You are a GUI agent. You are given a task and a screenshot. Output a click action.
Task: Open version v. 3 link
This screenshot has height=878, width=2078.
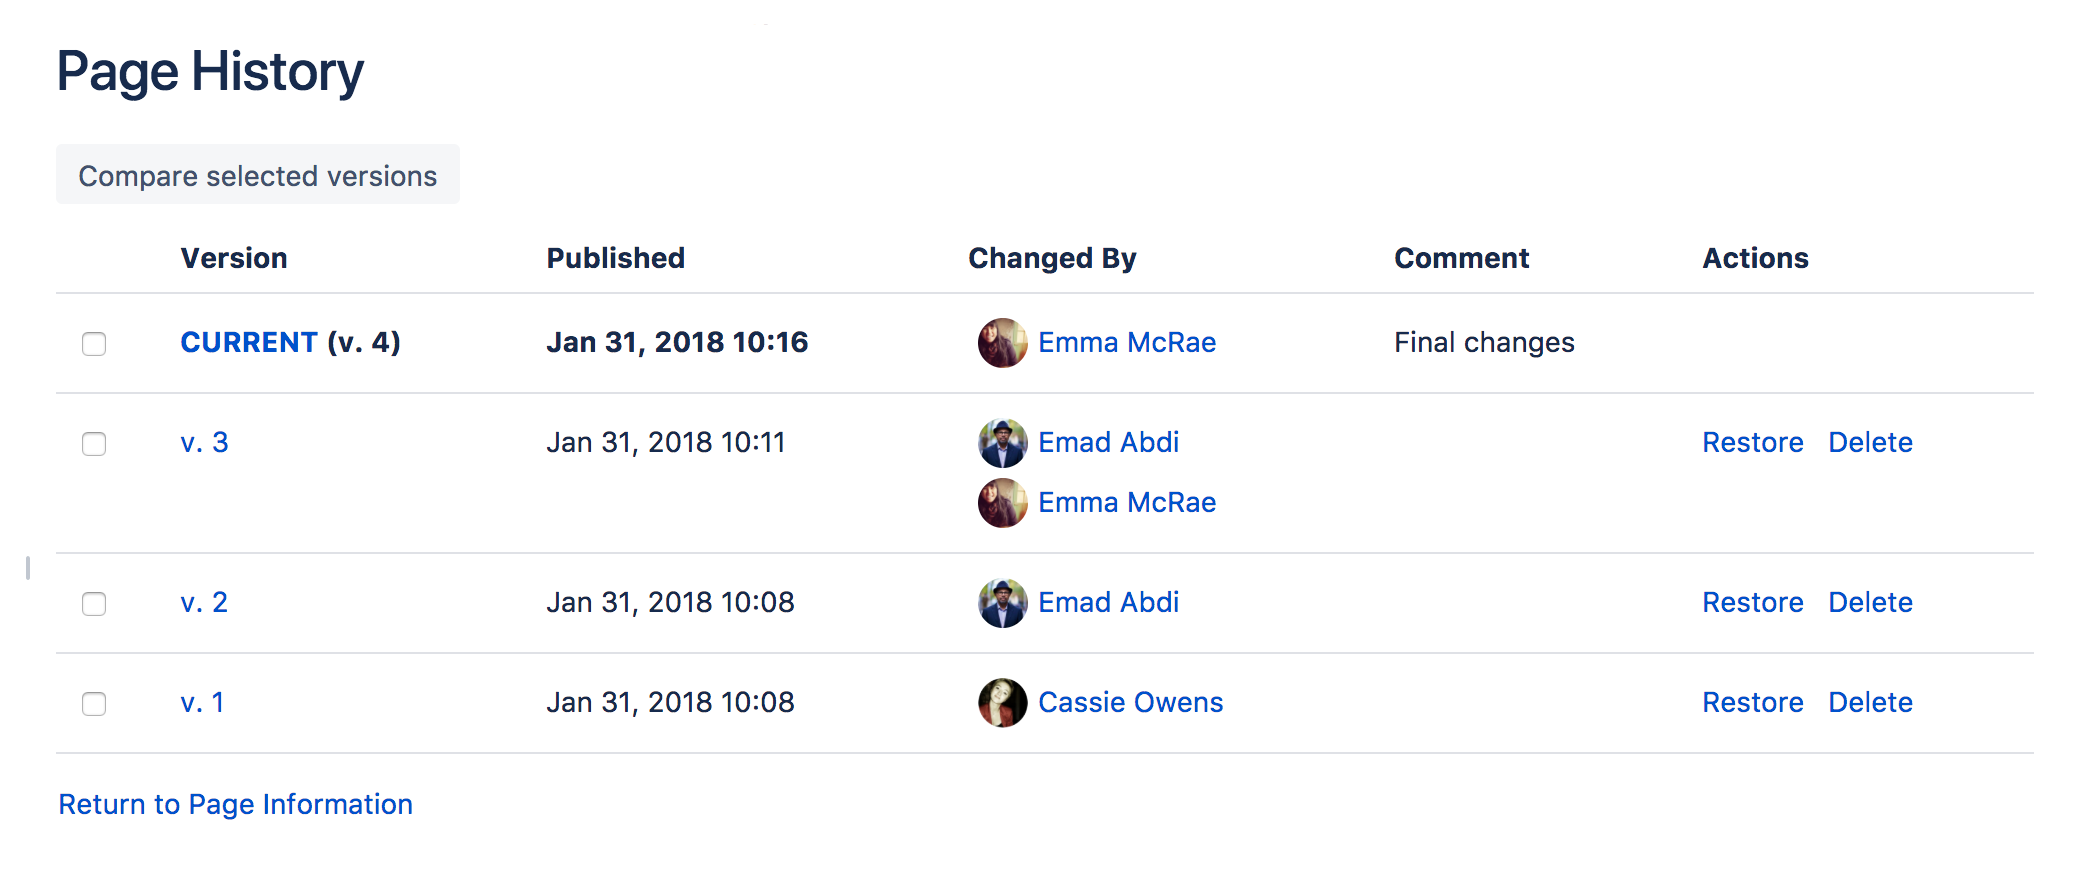204,442
